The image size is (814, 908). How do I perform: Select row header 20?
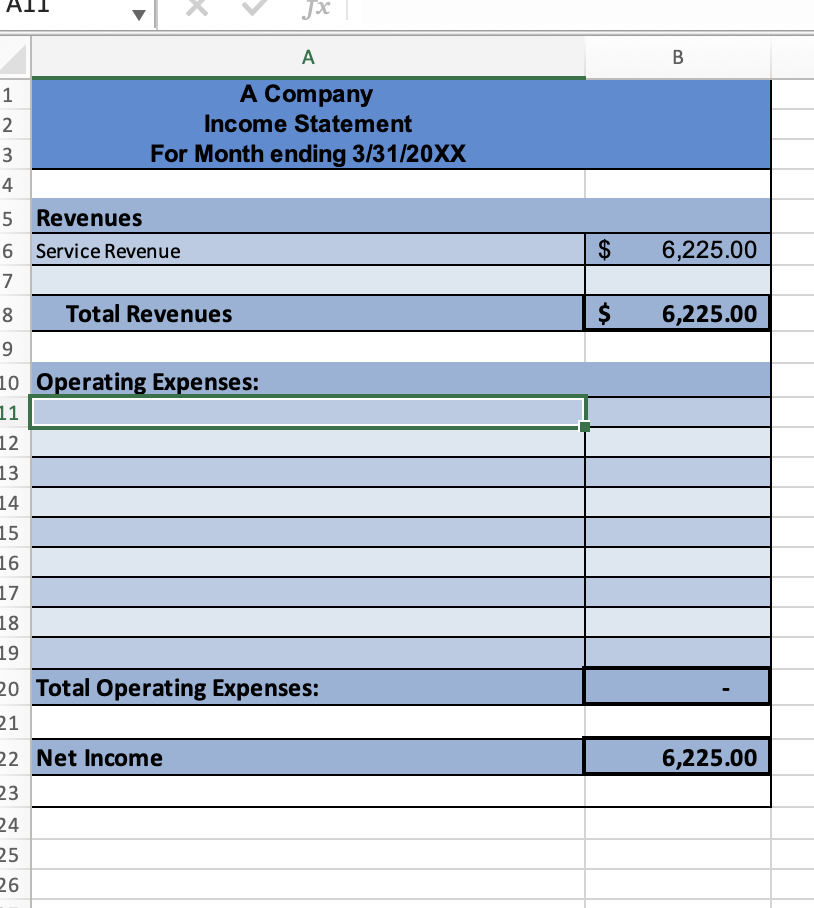(14, 687)
